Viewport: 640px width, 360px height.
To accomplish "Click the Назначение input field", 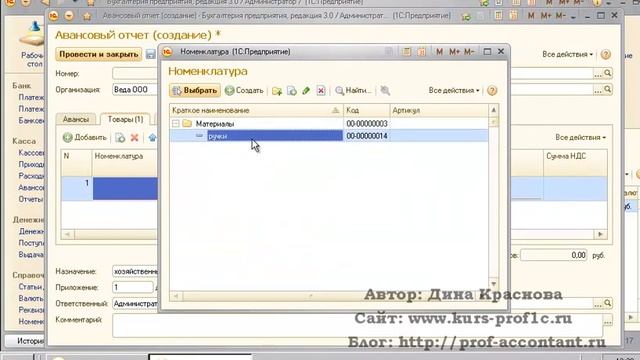I will pos(135,271).
